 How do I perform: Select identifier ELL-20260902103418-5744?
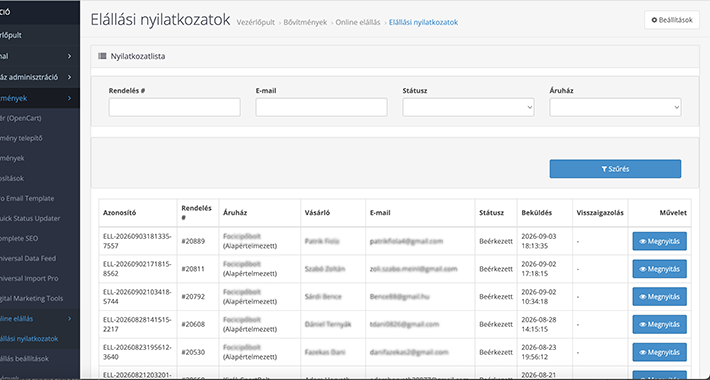coord(138,297)
